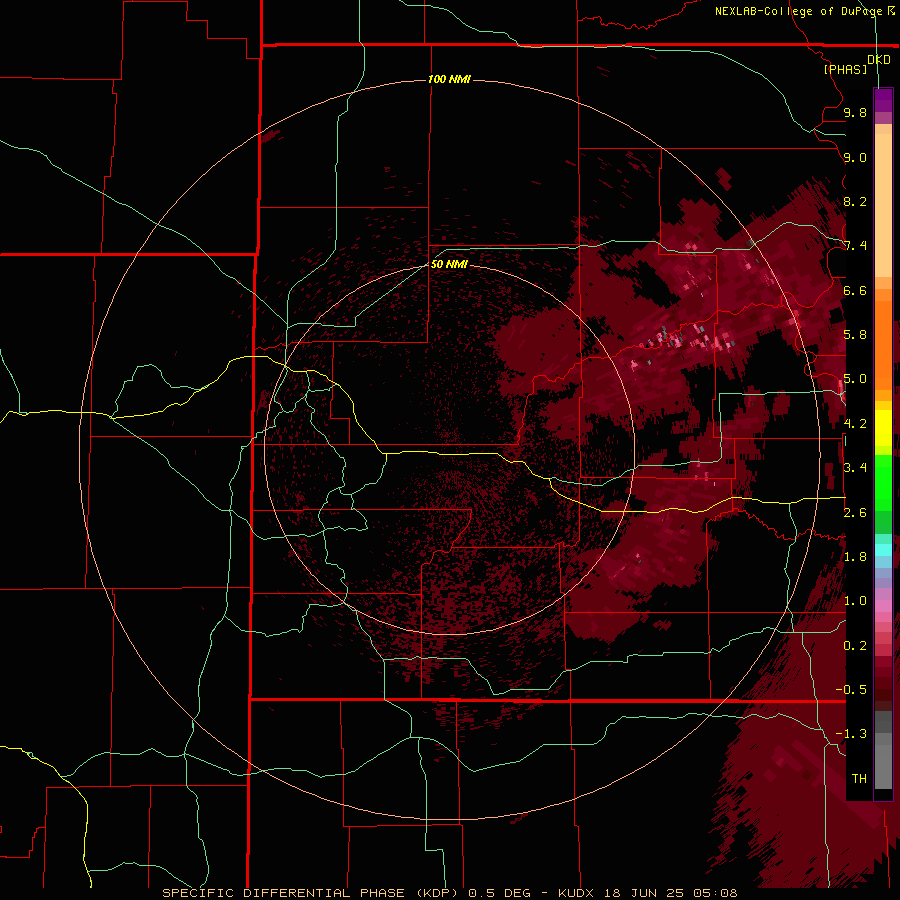The width and height of the screenshot is (900, 900).
Task: Click the 1.0 value on the color scale
Action: point(855,601)
